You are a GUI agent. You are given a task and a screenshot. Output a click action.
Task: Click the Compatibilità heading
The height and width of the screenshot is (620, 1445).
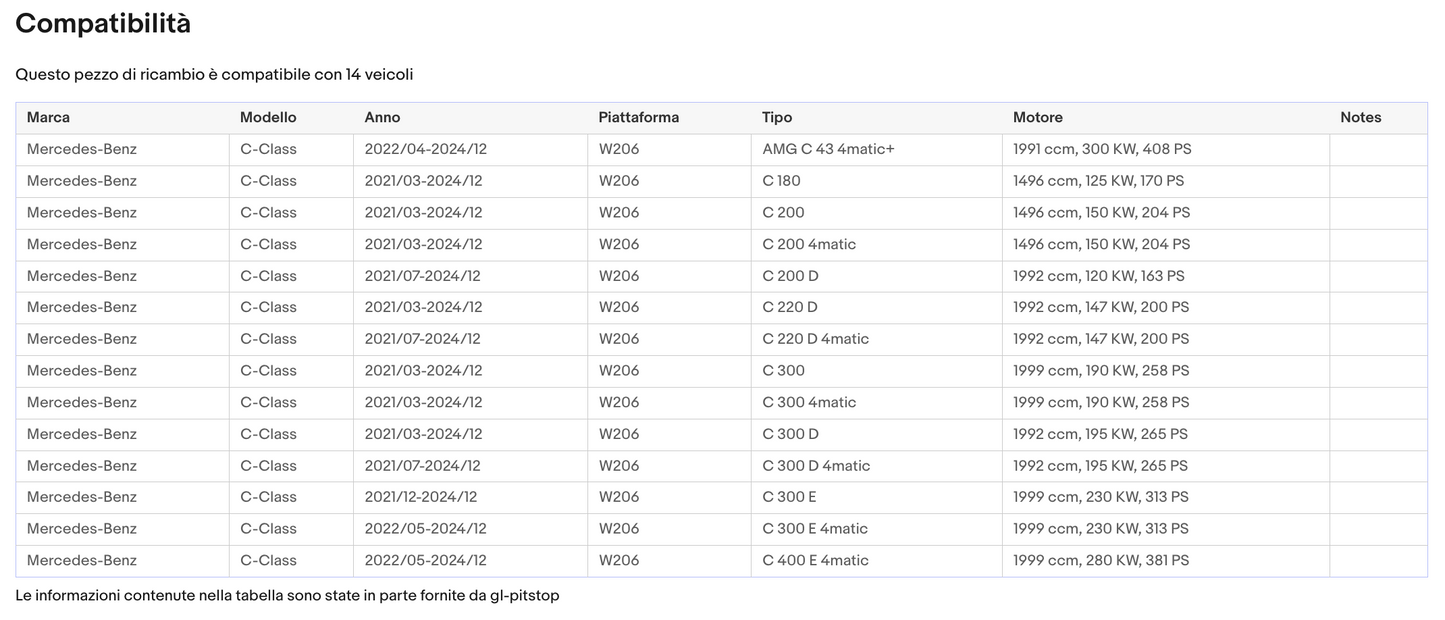tap(103, 24)
